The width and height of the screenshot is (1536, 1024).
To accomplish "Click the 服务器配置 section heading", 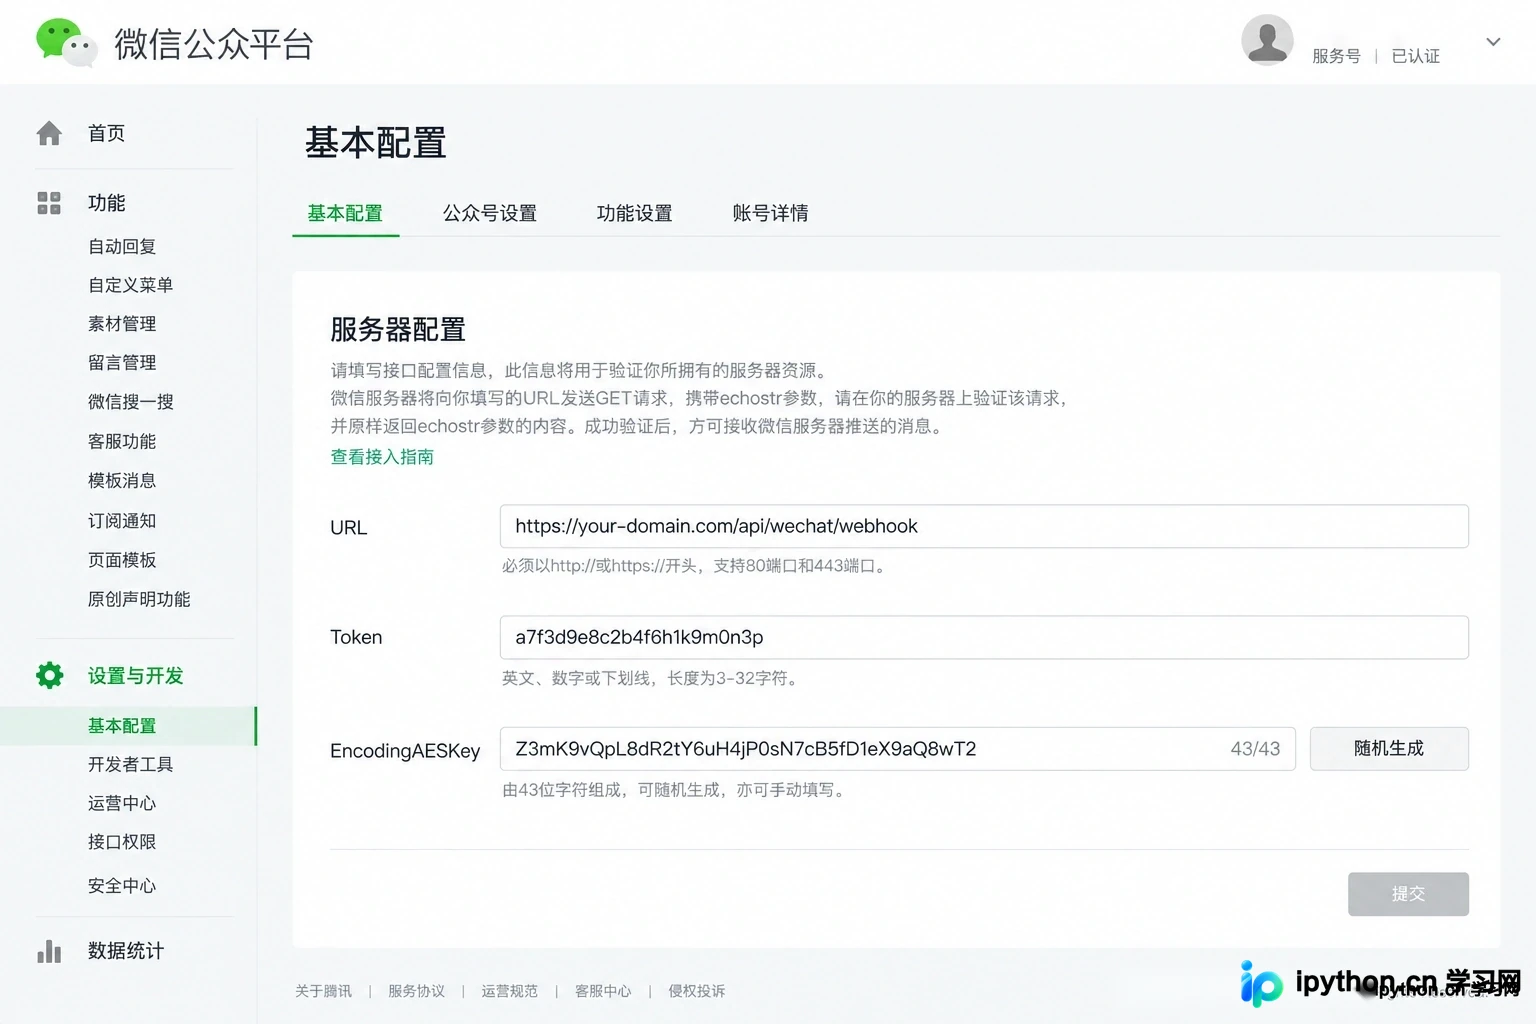I will coord(398,329).
